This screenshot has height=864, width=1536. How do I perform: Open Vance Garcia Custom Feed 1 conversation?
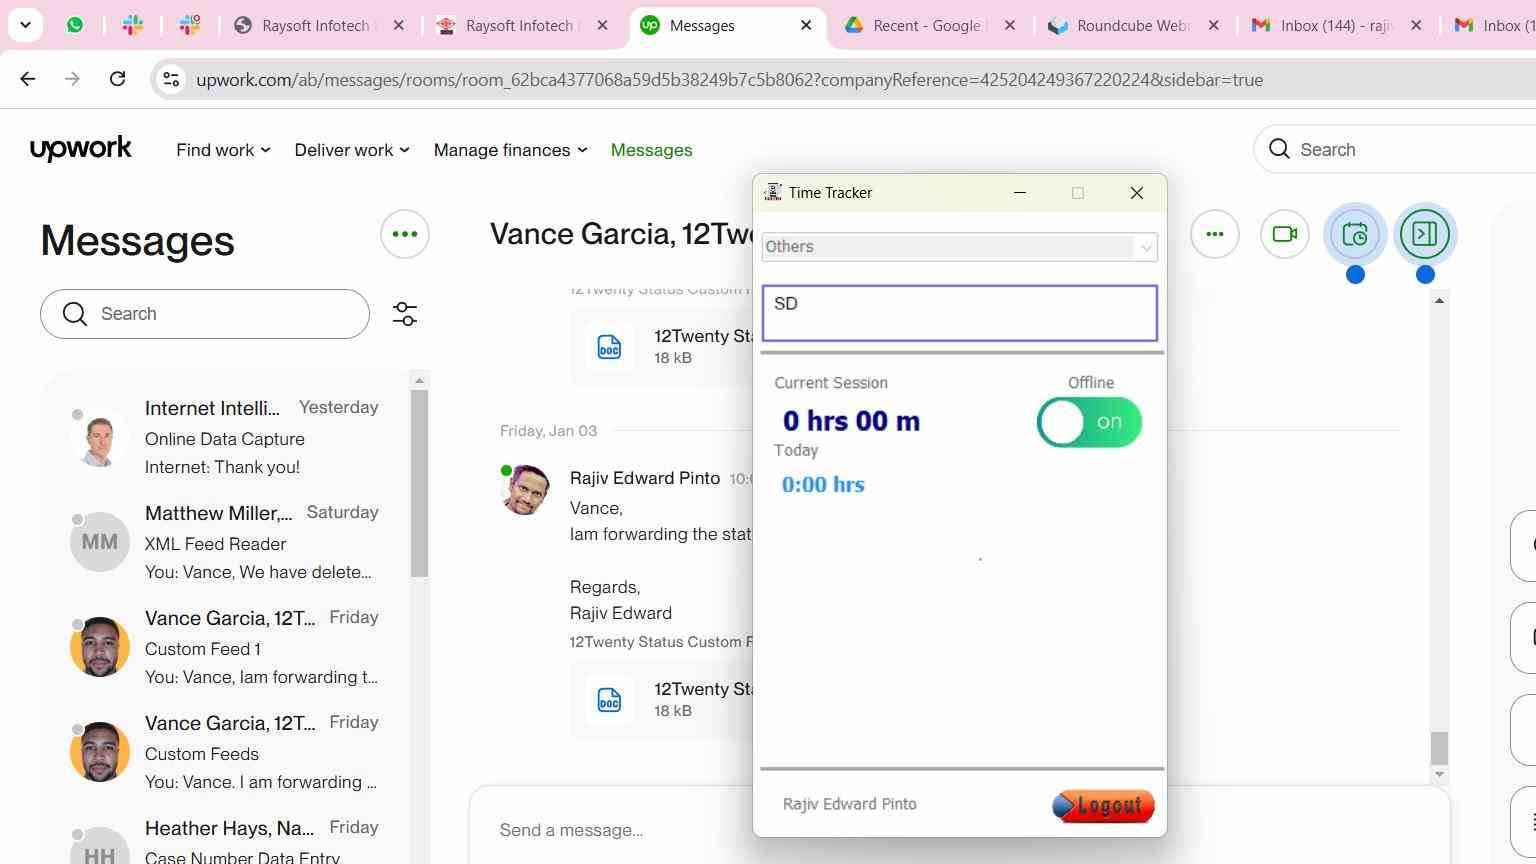pos(226,647)
